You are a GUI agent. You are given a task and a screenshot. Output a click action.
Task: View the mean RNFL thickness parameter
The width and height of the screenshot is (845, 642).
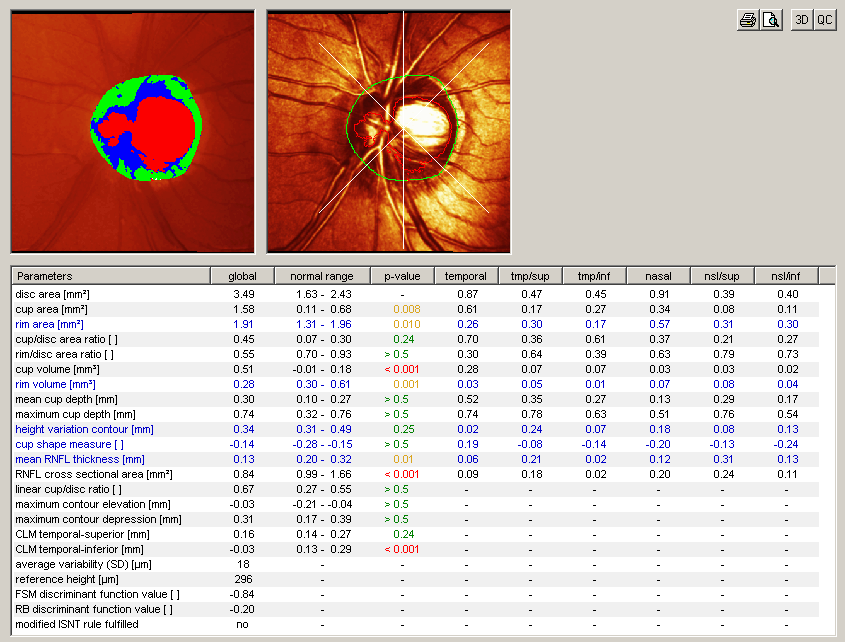[74, 459]
